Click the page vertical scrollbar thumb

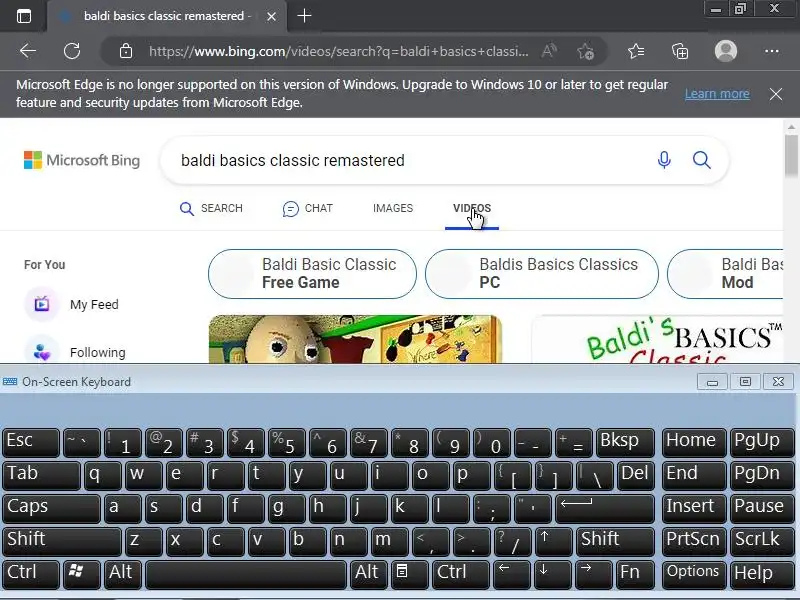[x=791, y=155]
